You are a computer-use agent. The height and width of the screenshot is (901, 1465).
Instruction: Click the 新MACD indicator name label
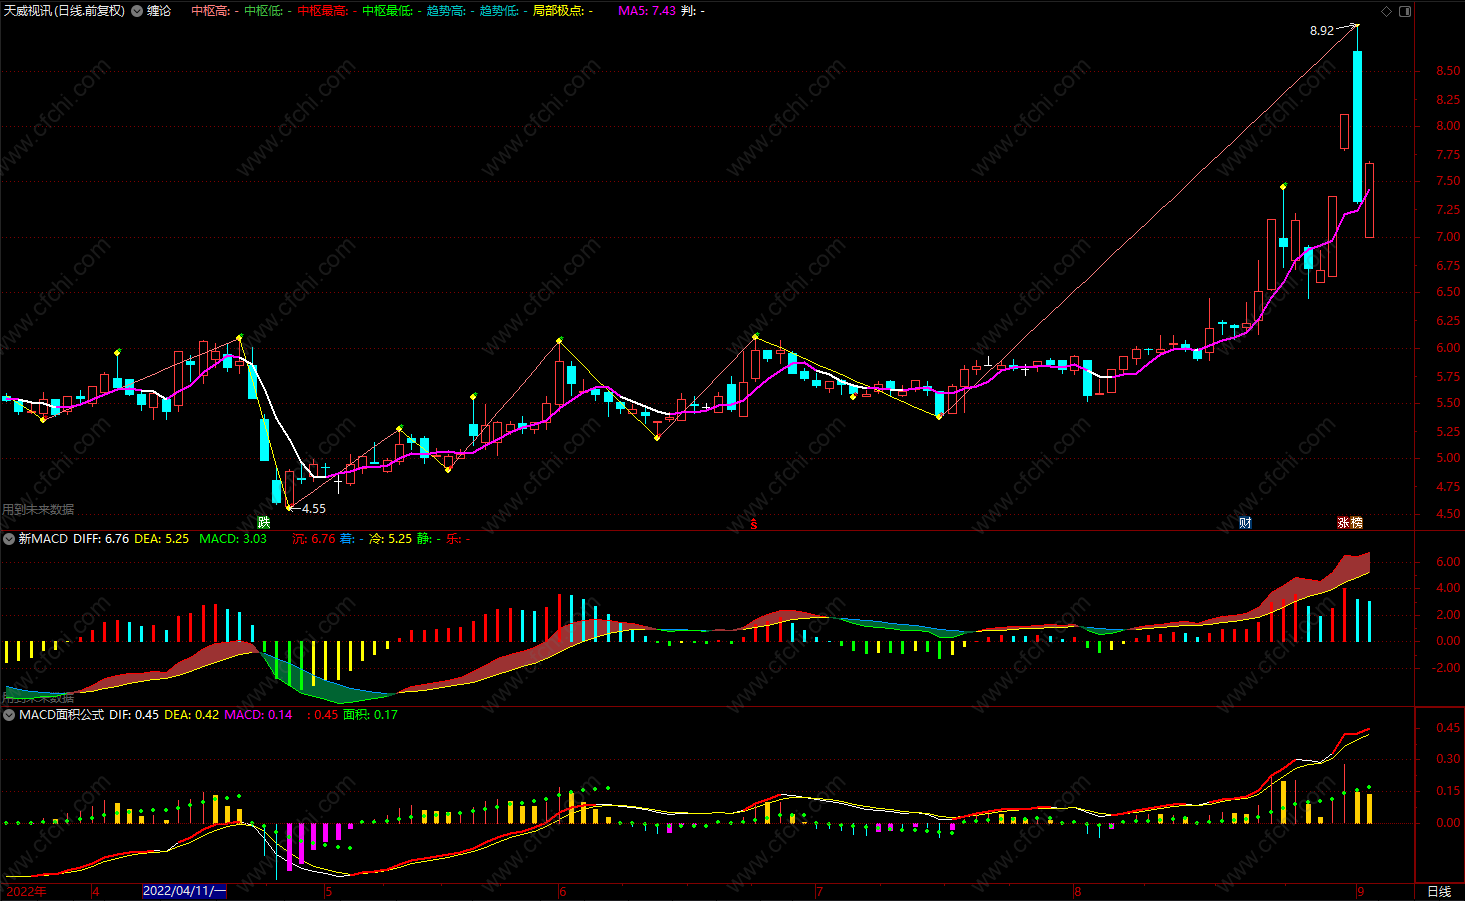(43, 539)
